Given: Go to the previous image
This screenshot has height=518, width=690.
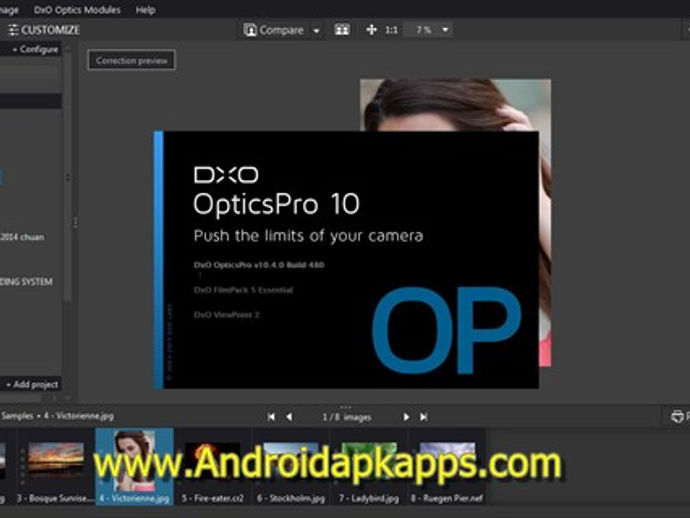Looking at the screenshot, I should coord(289,416).
